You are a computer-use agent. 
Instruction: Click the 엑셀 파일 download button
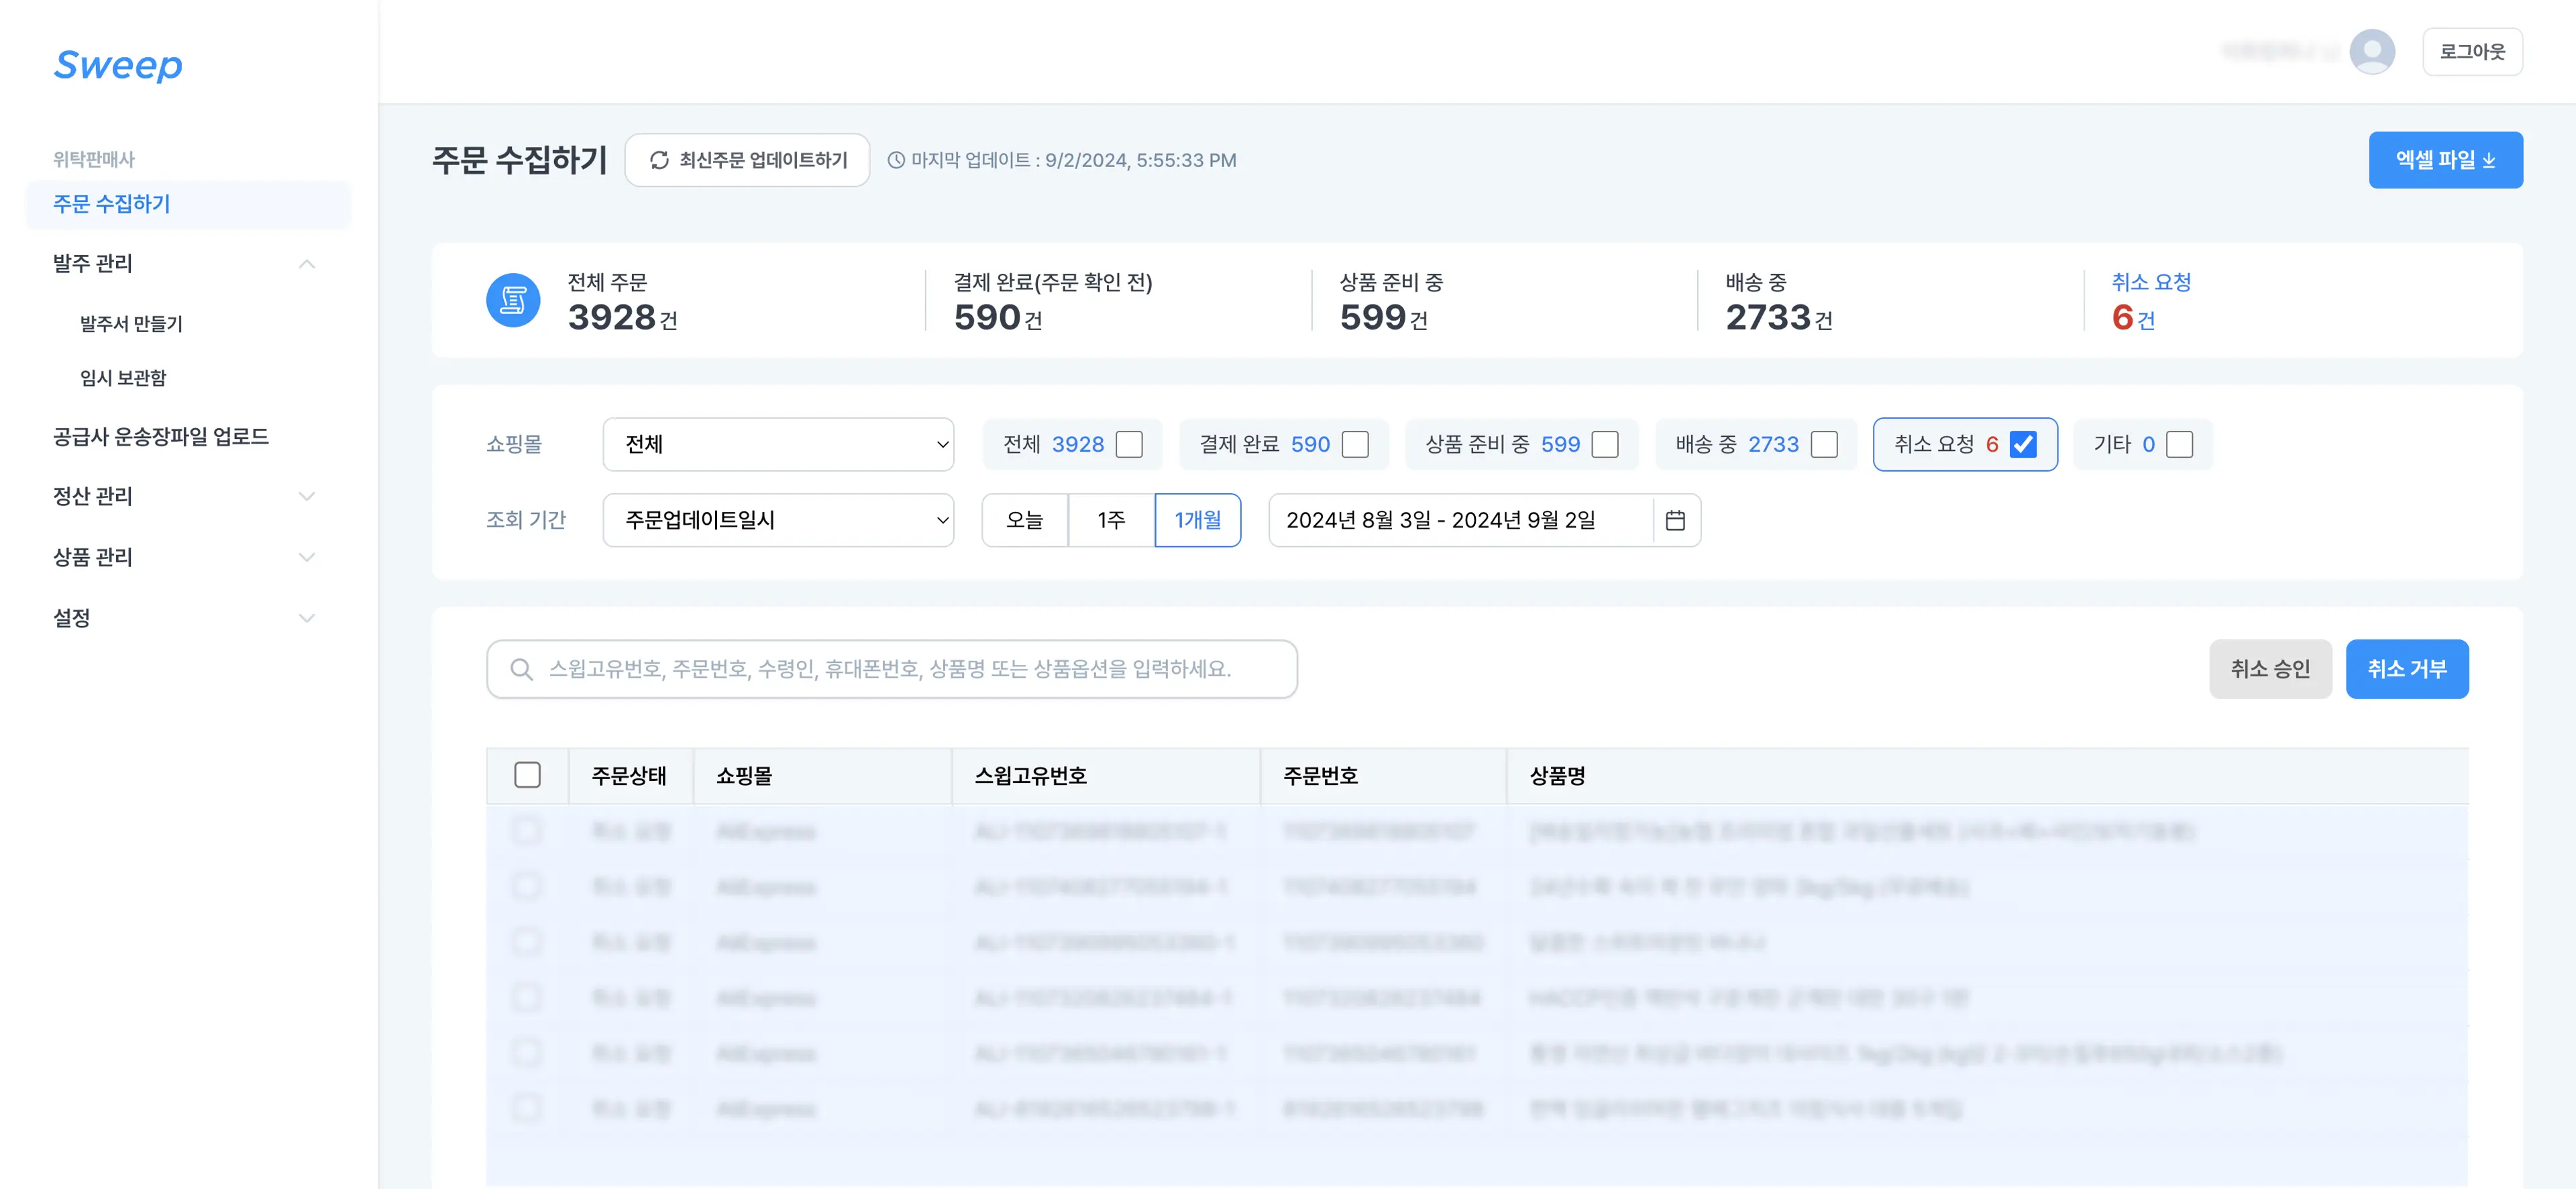2445,160
